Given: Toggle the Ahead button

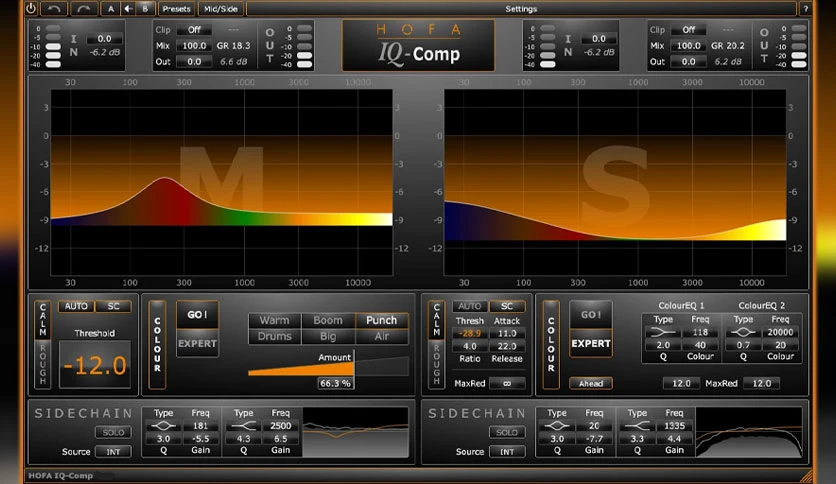Looking at the screenshot, I should 591,383.
